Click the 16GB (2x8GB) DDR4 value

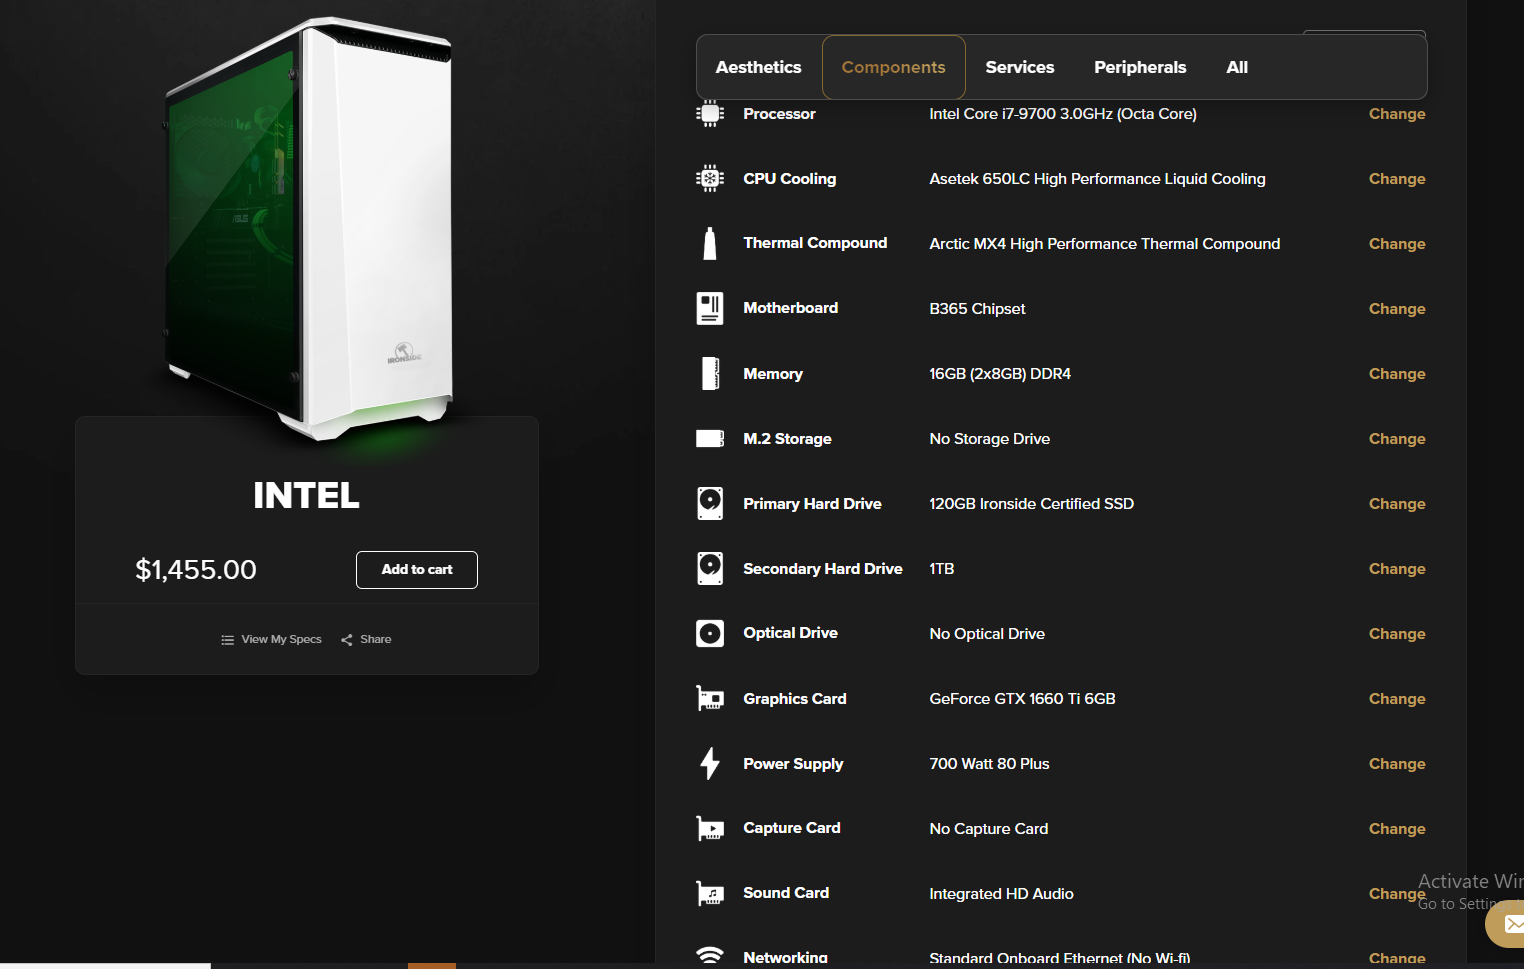1000,374
